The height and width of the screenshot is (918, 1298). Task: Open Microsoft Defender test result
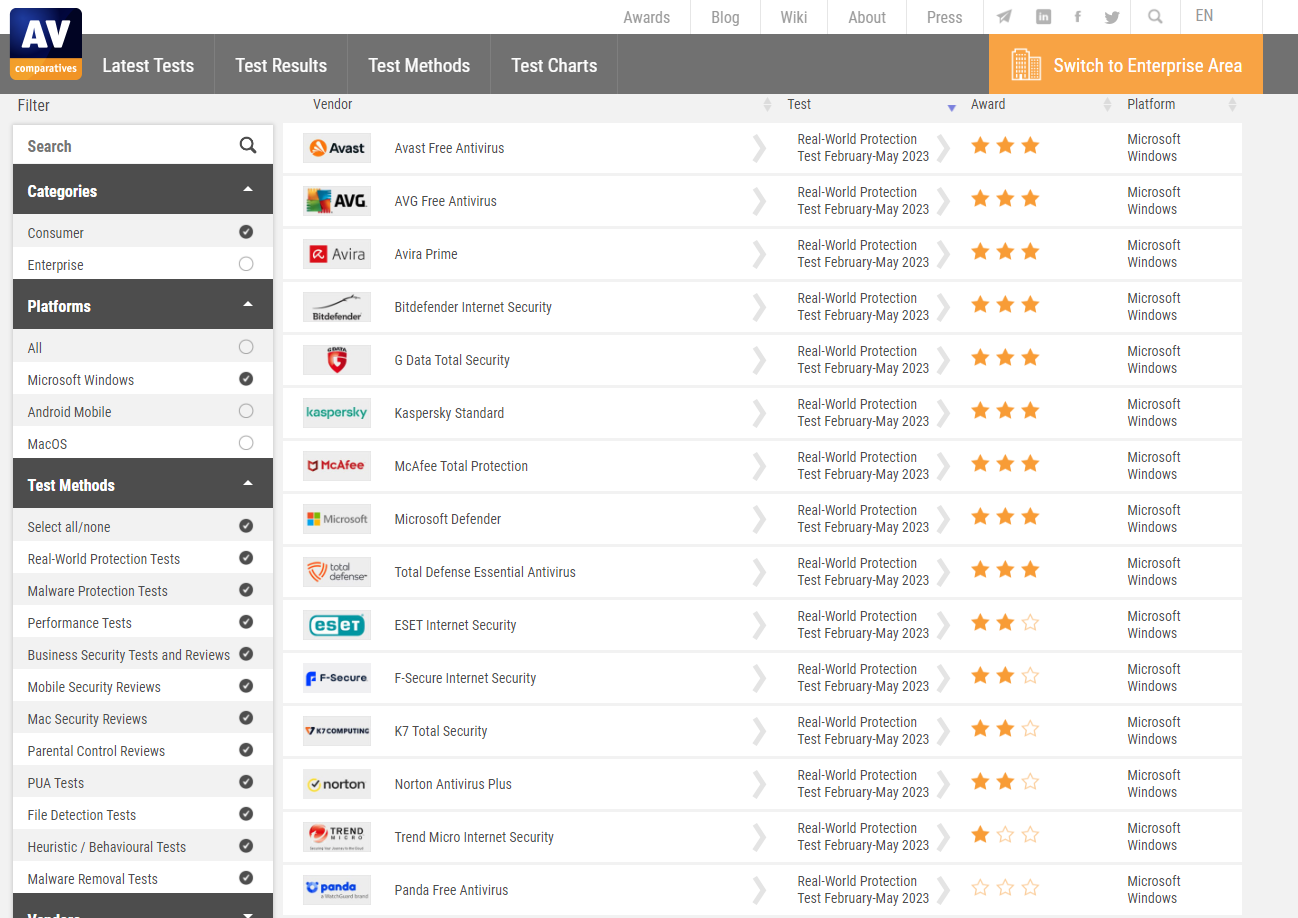[x=448, y=519]
